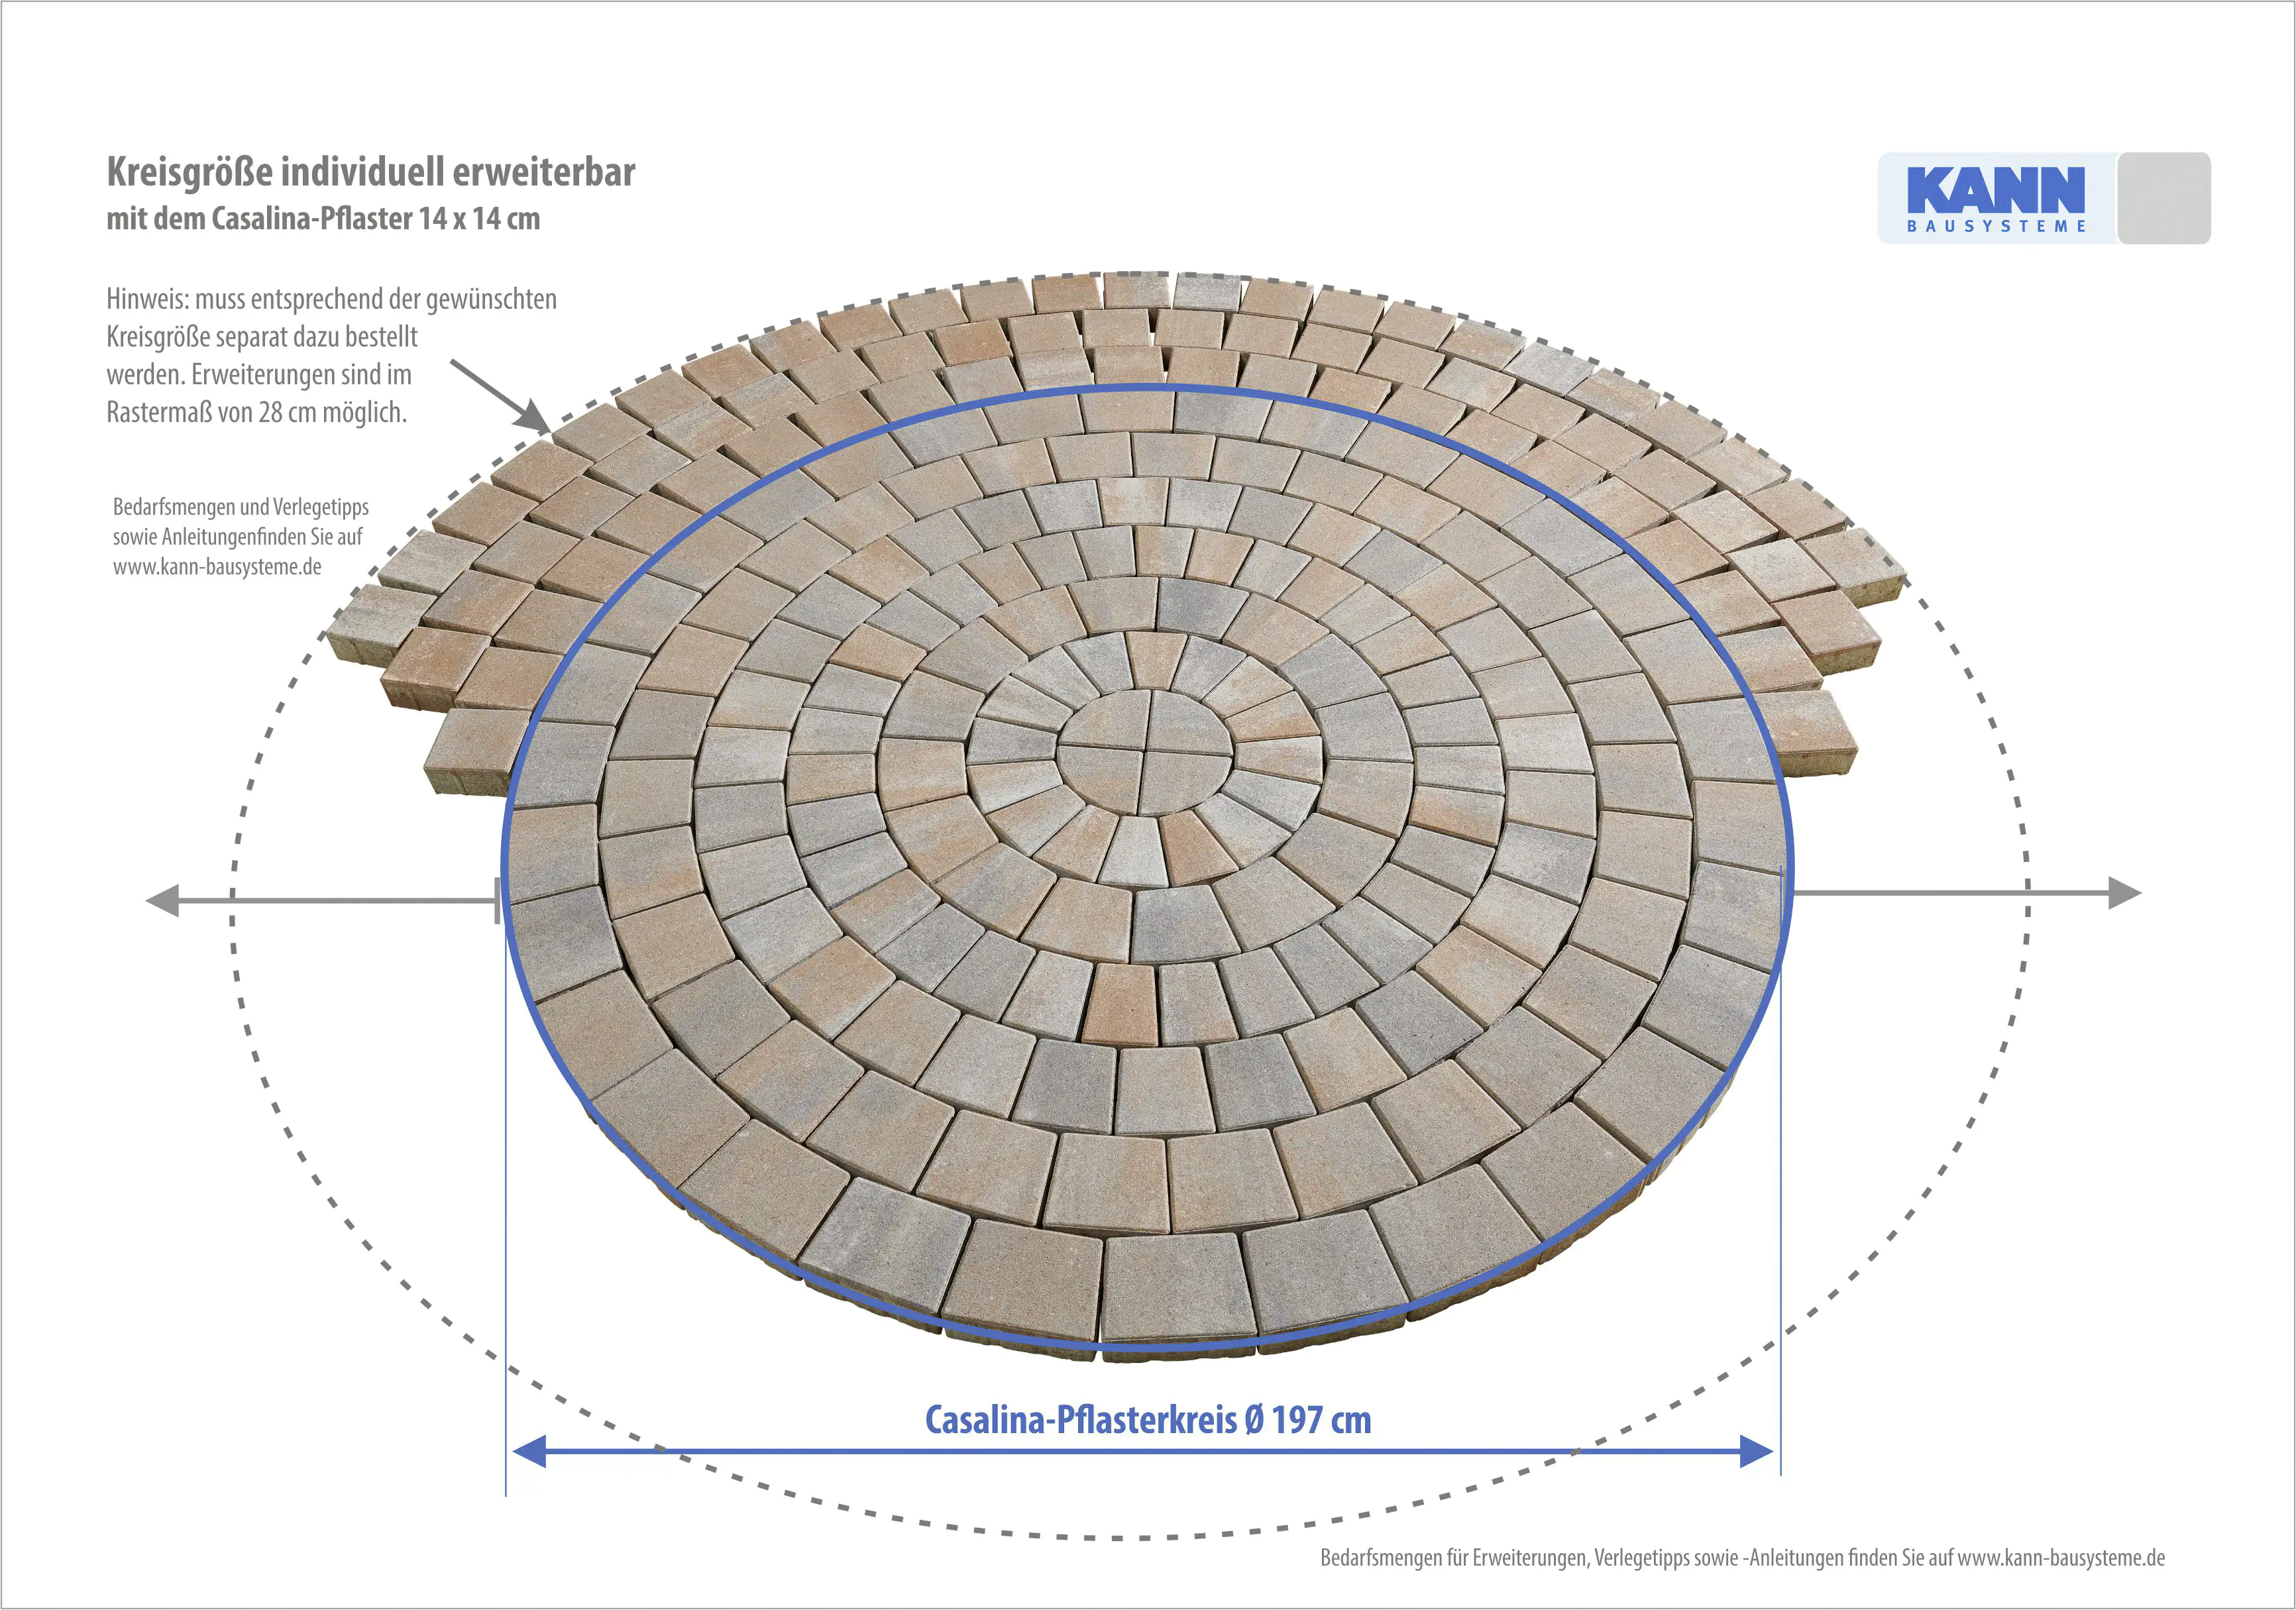Click the www.kann-bausysteme.de link at left
Screen dimensions: 2296x1610
click(217, 567)
